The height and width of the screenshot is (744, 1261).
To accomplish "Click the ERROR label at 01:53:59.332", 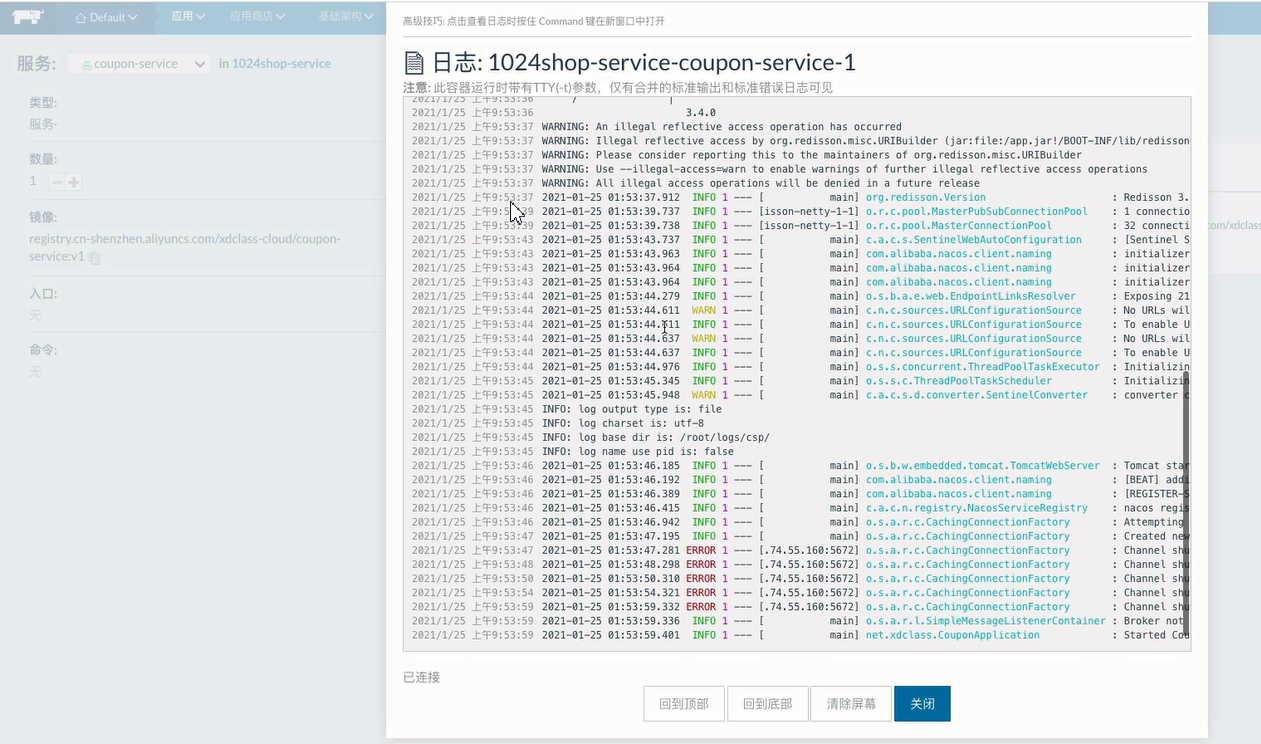I will [x=700, y=607].
